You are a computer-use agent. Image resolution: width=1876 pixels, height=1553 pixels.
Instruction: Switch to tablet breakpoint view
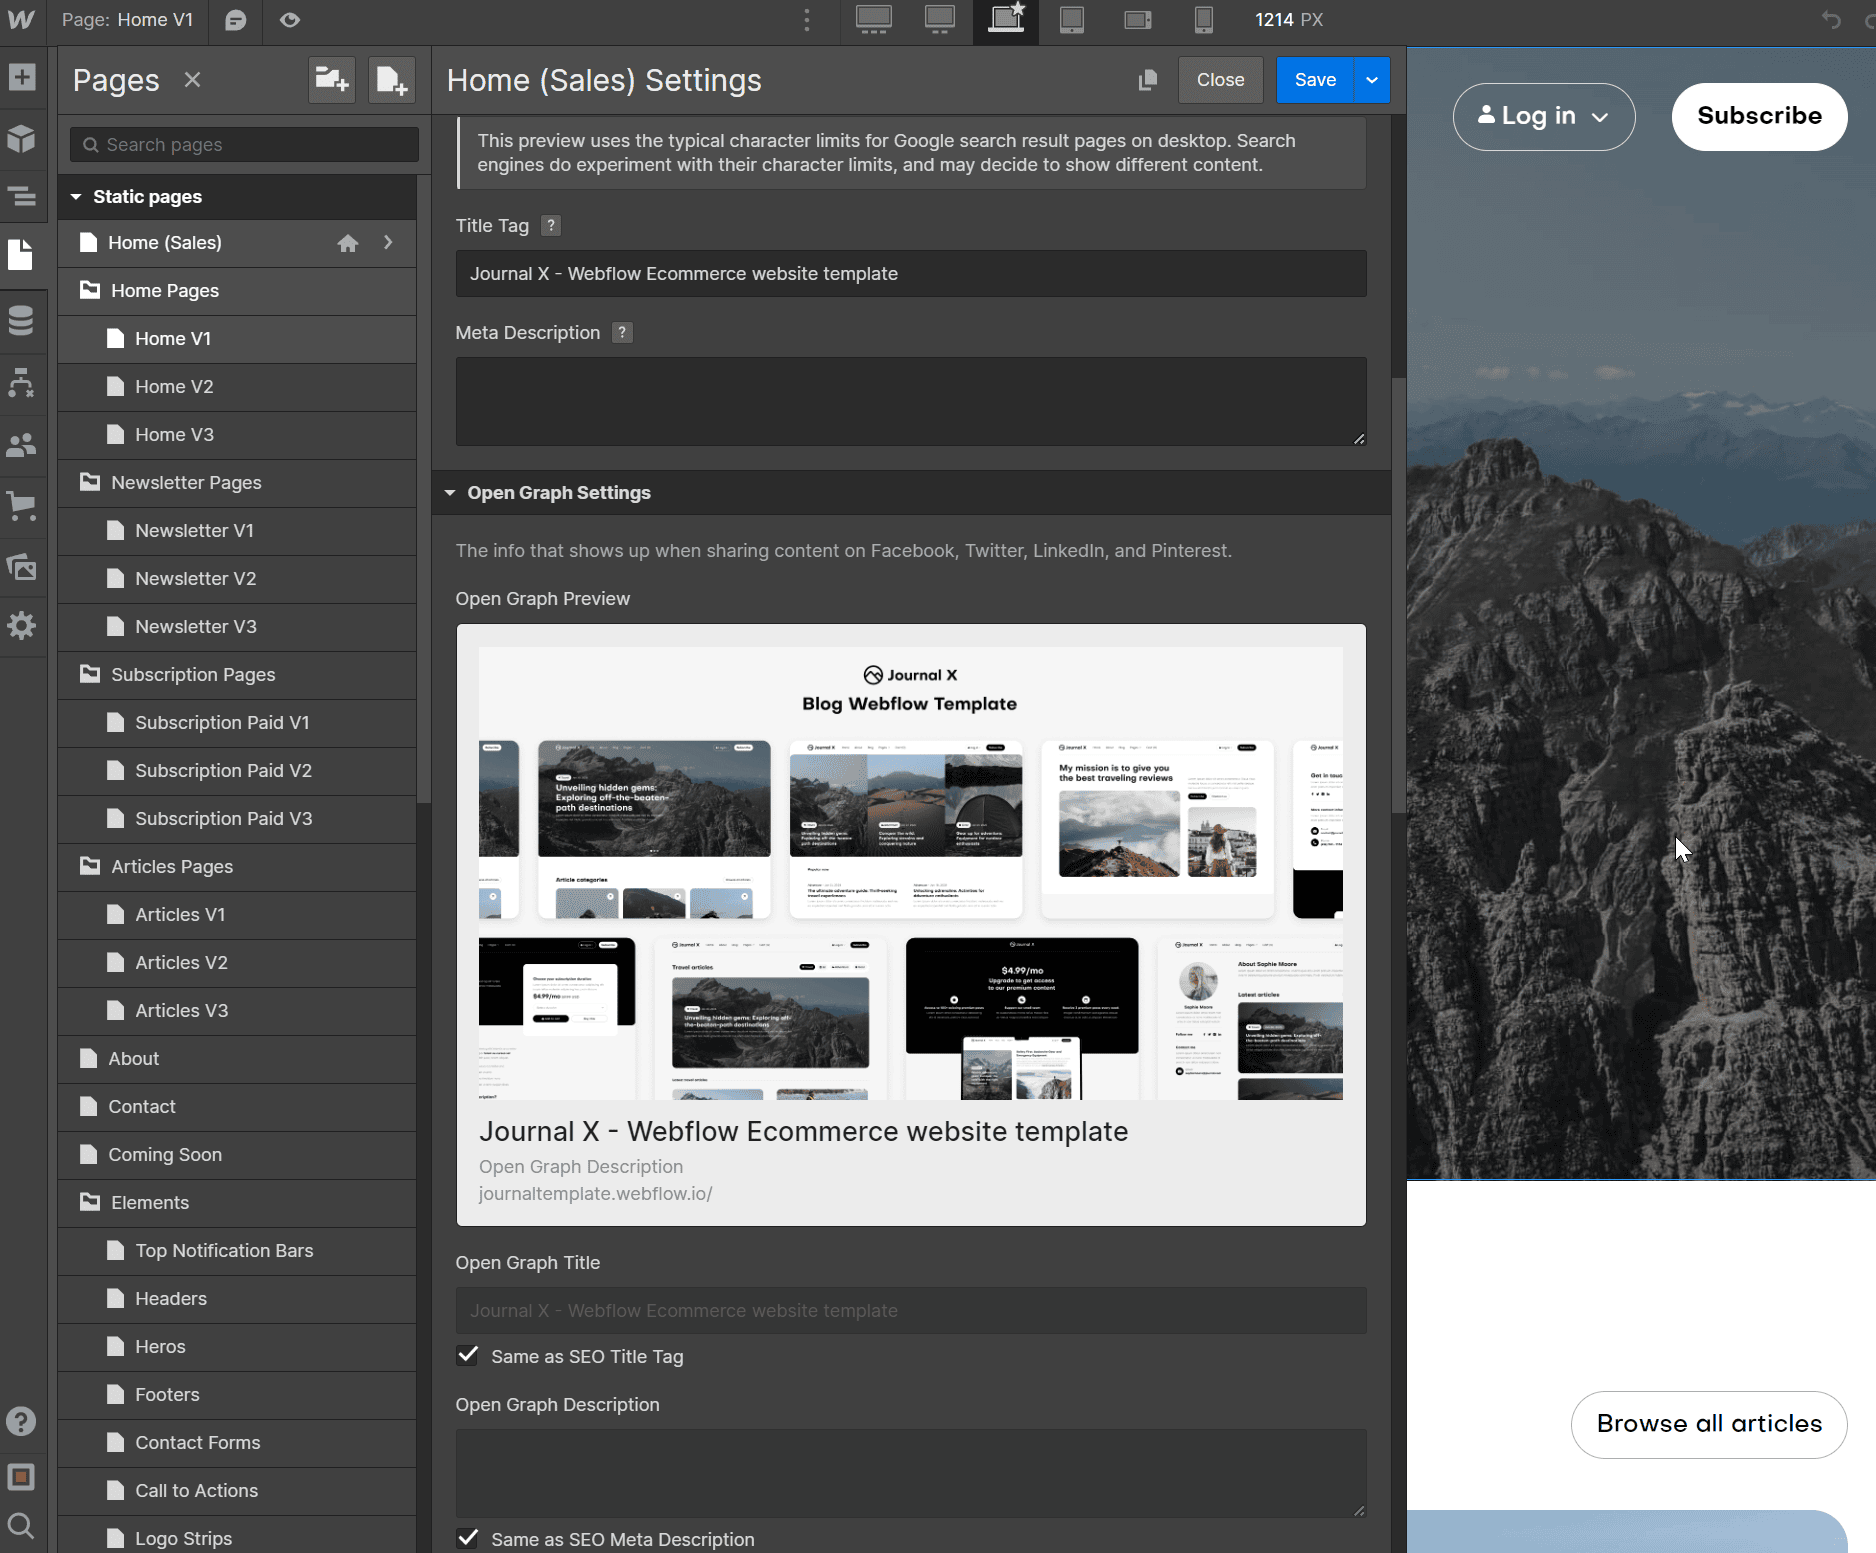click(1071, 20)
